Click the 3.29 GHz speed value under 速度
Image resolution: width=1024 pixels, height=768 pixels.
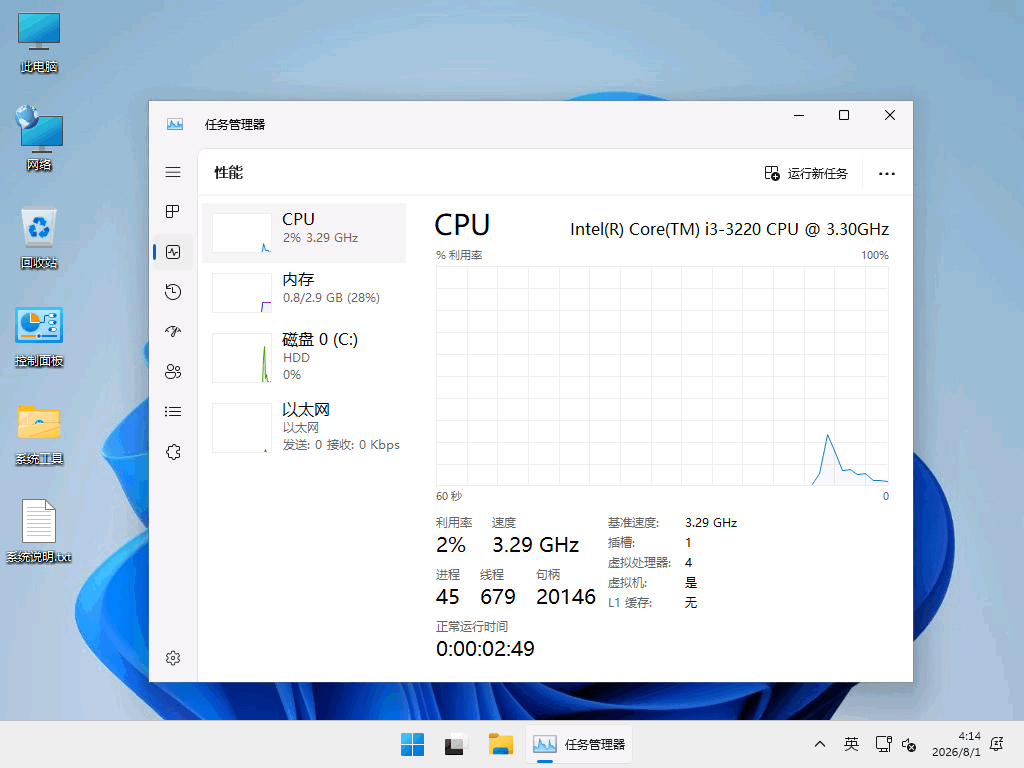(536, 545)
